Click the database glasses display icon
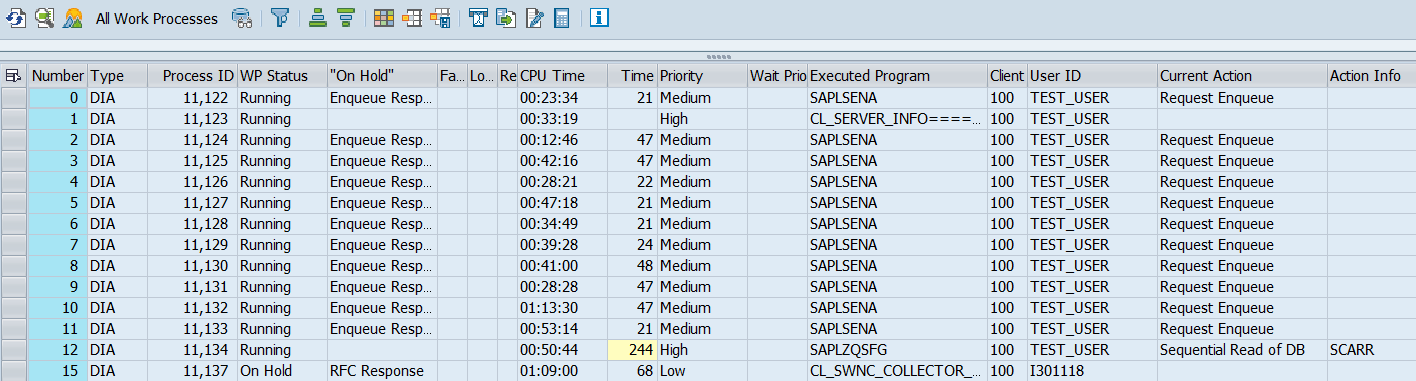Viewport: 1416px width, 381px height. coord(241,18)
